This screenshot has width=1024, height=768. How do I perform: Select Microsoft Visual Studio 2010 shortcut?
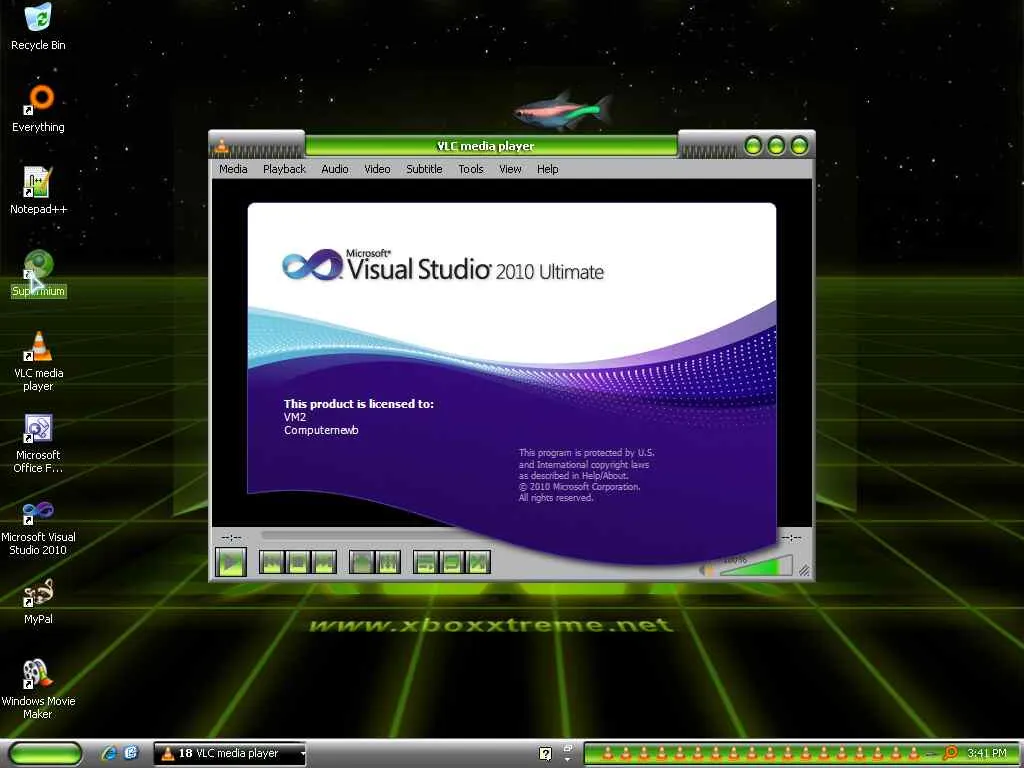point(38,528)
